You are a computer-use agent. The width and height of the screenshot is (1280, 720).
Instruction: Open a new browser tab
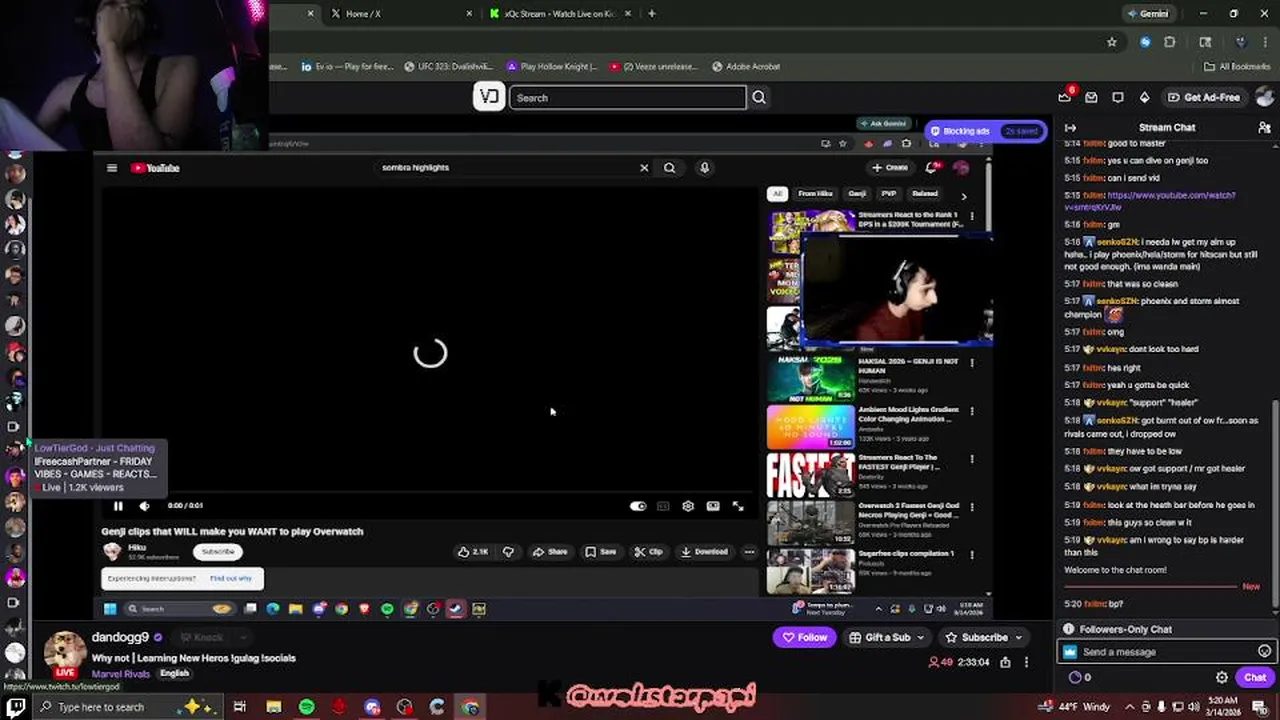(x=652, y=14)
